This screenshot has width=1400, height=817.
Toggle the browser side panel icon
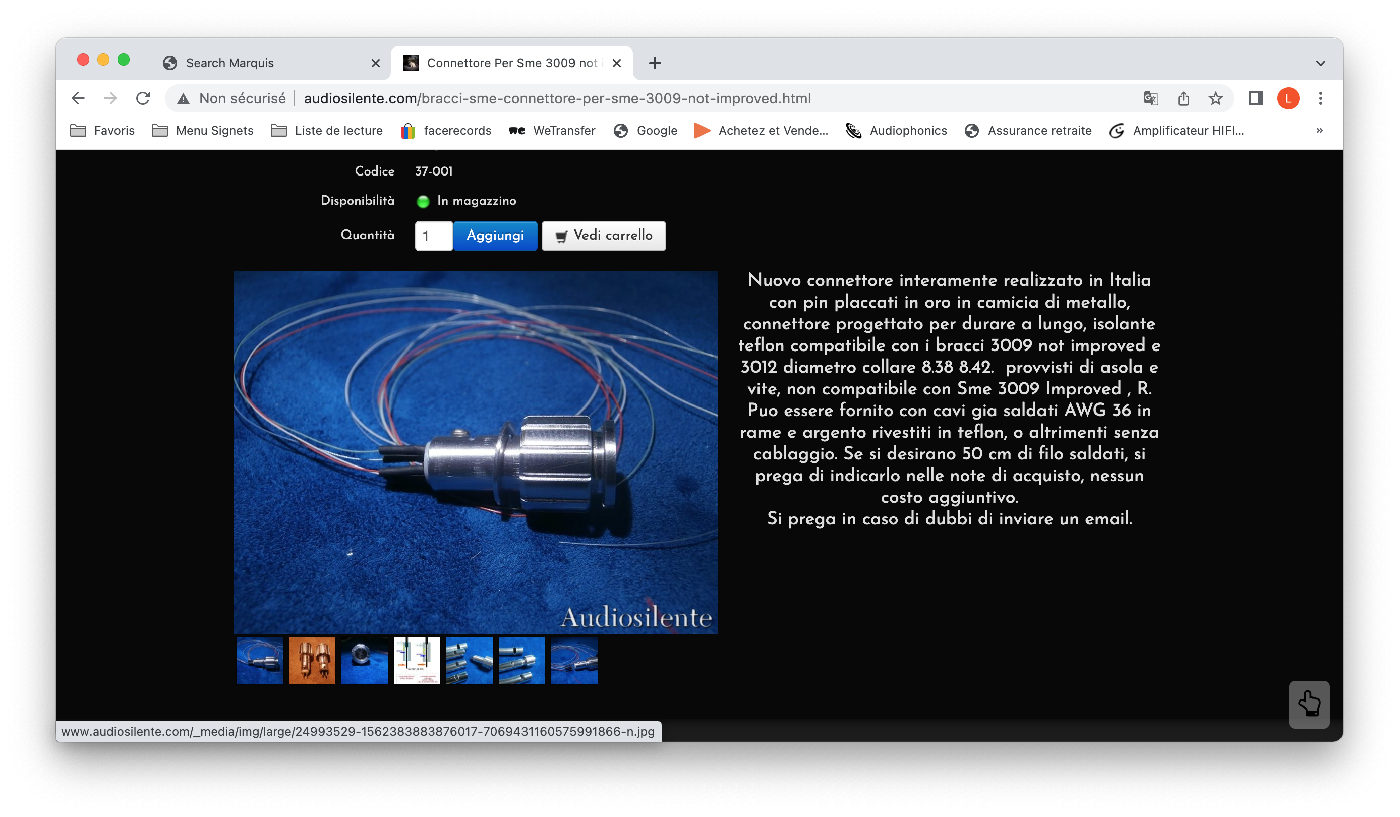point(1256,98)
